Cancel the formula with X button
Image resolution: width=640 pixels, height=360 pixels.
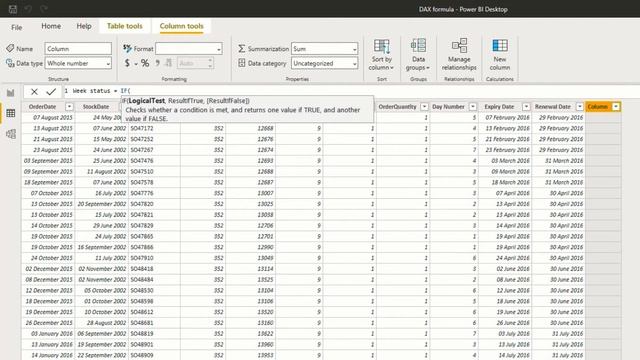coord(34,91)
